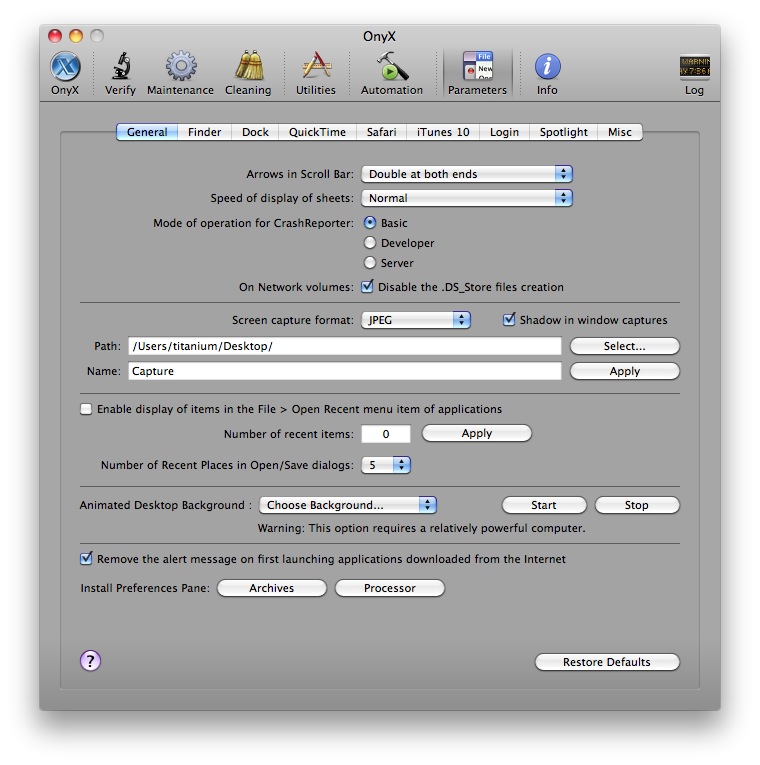Open the Log toolbar icon
The width and height of the screenshot is (760, 765).
694,73
